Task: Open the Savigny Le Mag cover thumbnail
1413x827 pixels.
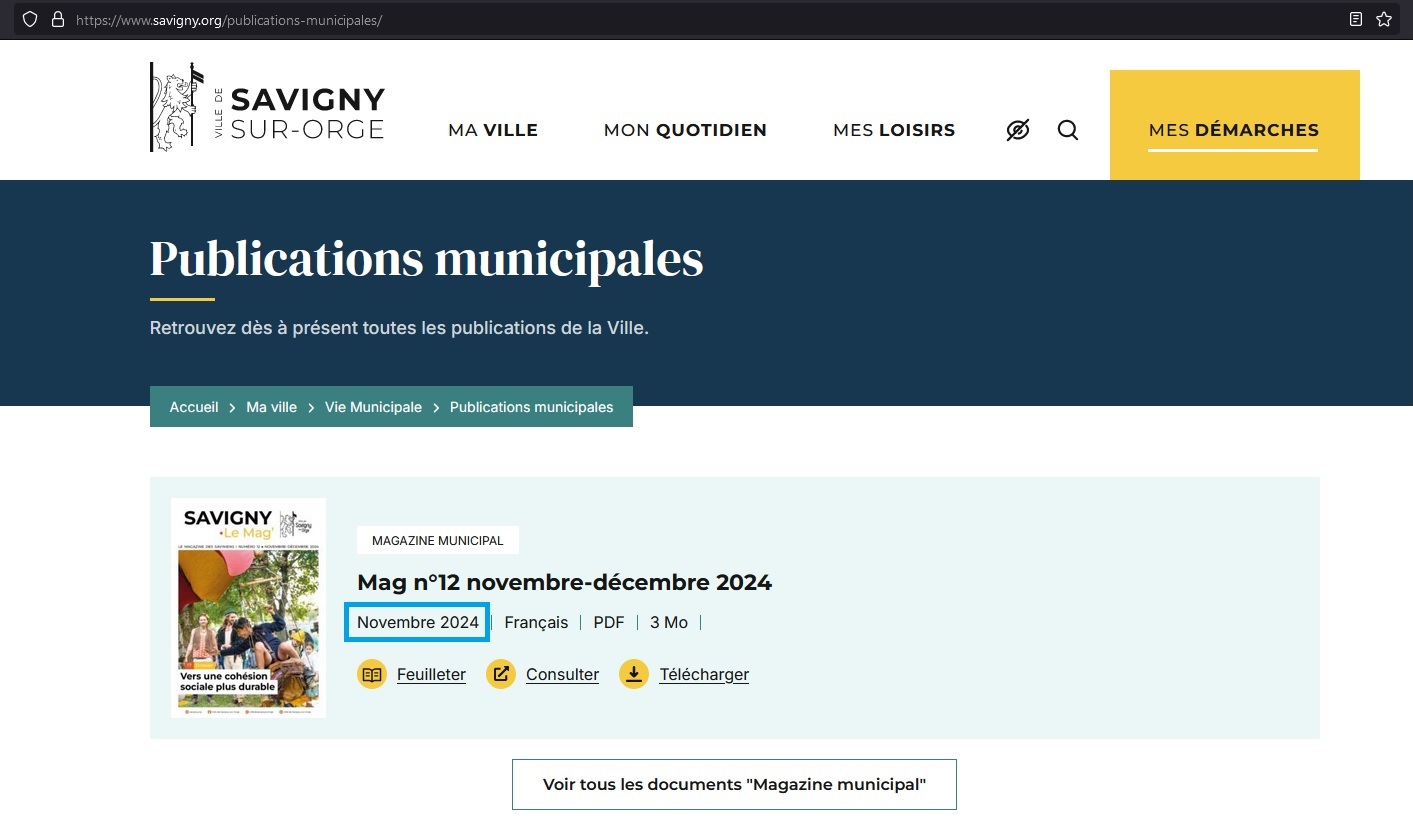Action: coord(248,607)
